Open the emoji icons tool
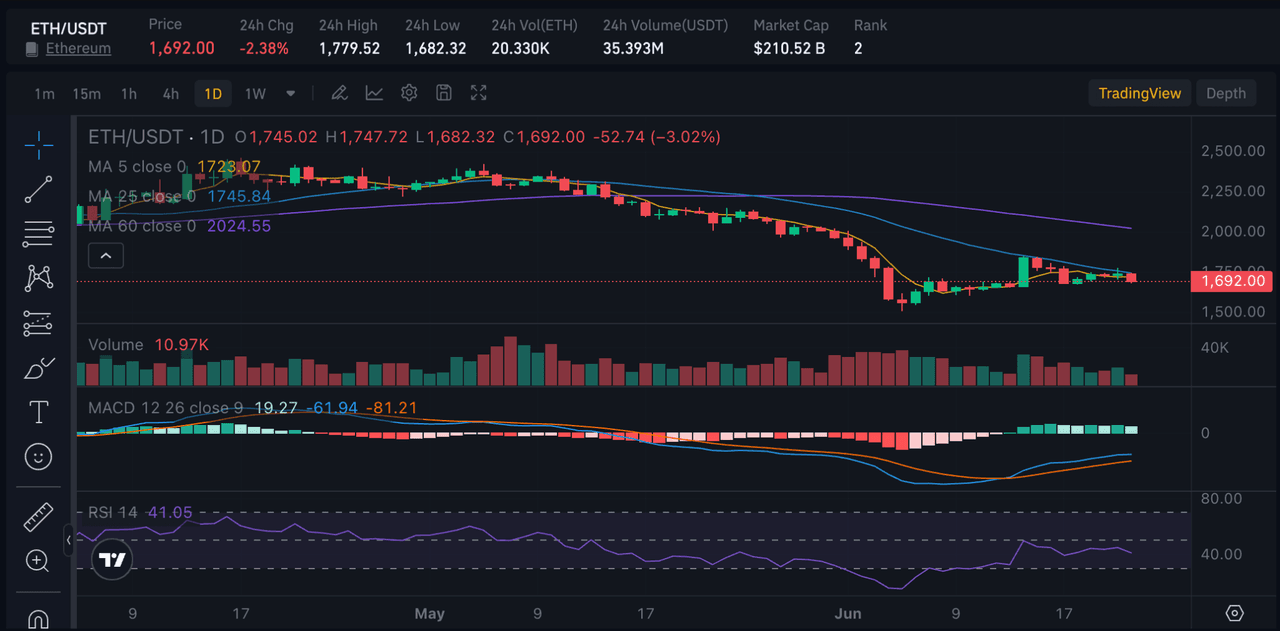The width and height of the screenshot is (1280, 631). tap(38, 457)
